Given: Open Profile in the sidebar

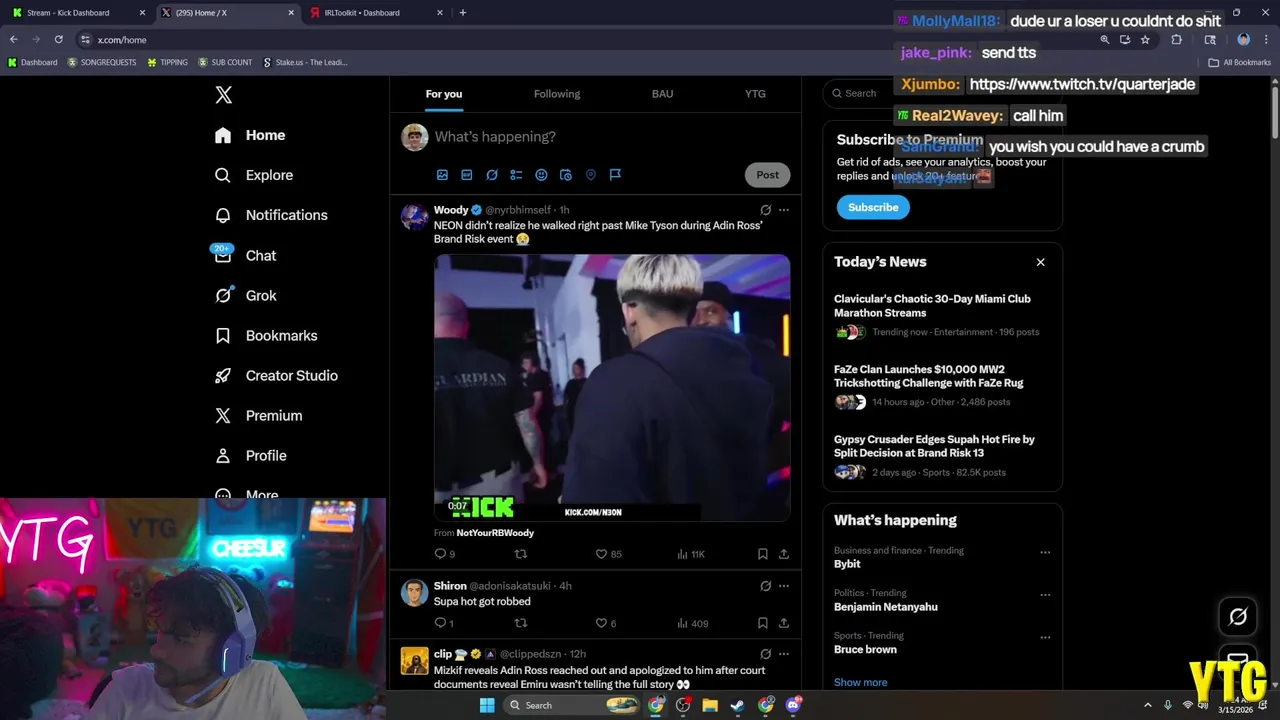Looking at the screenshot, I should pos(251,455).
